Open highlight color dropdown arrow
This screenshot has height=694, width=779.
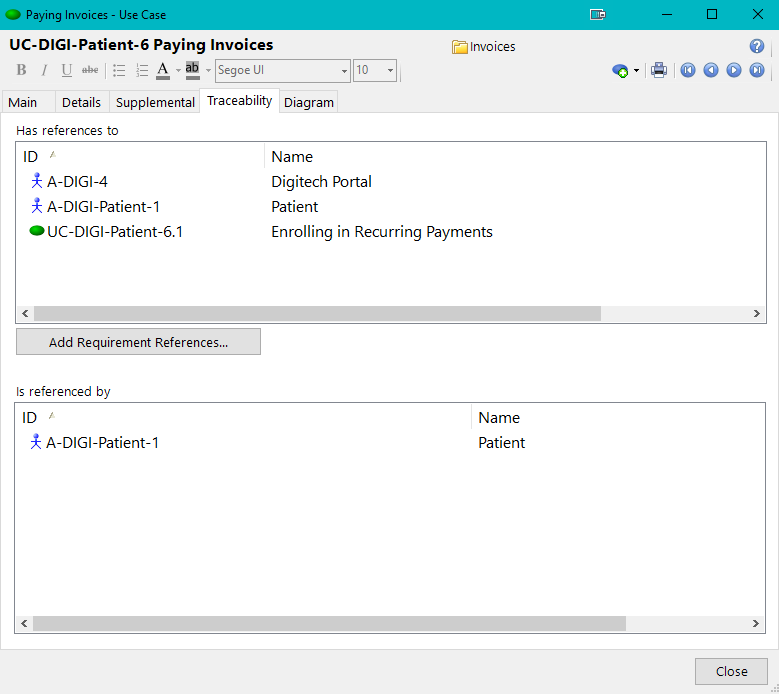pos(208,71)
